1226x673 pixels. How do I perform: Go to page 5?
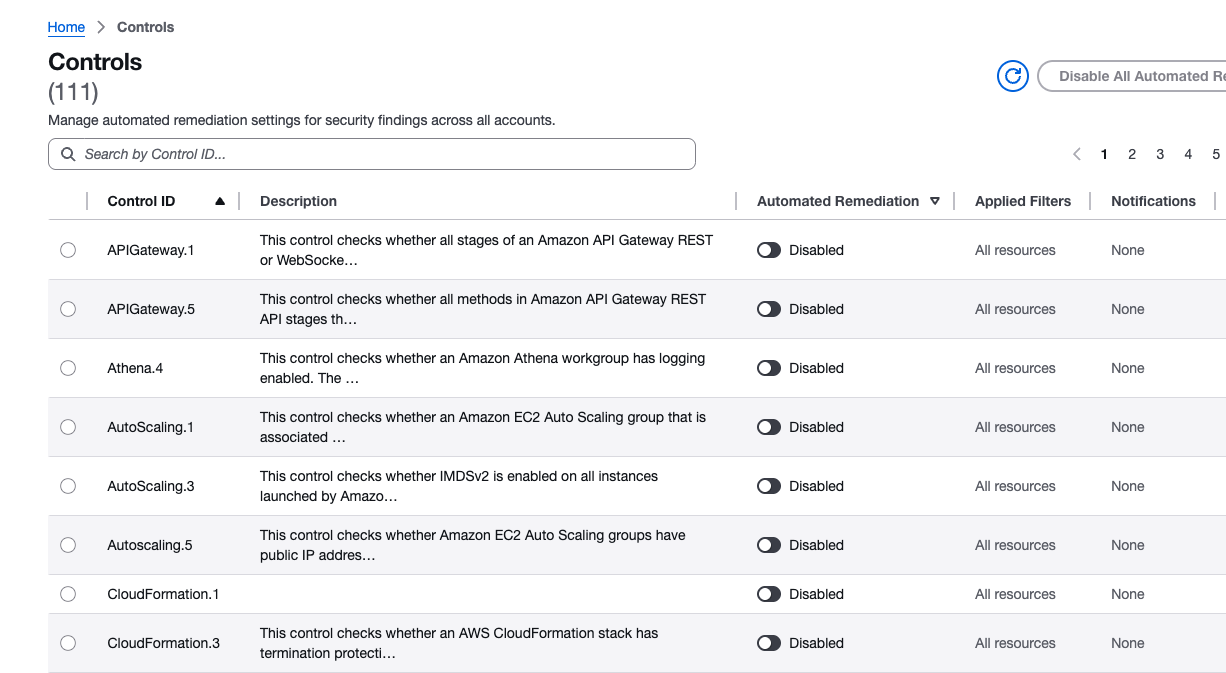click(1216, 154)
